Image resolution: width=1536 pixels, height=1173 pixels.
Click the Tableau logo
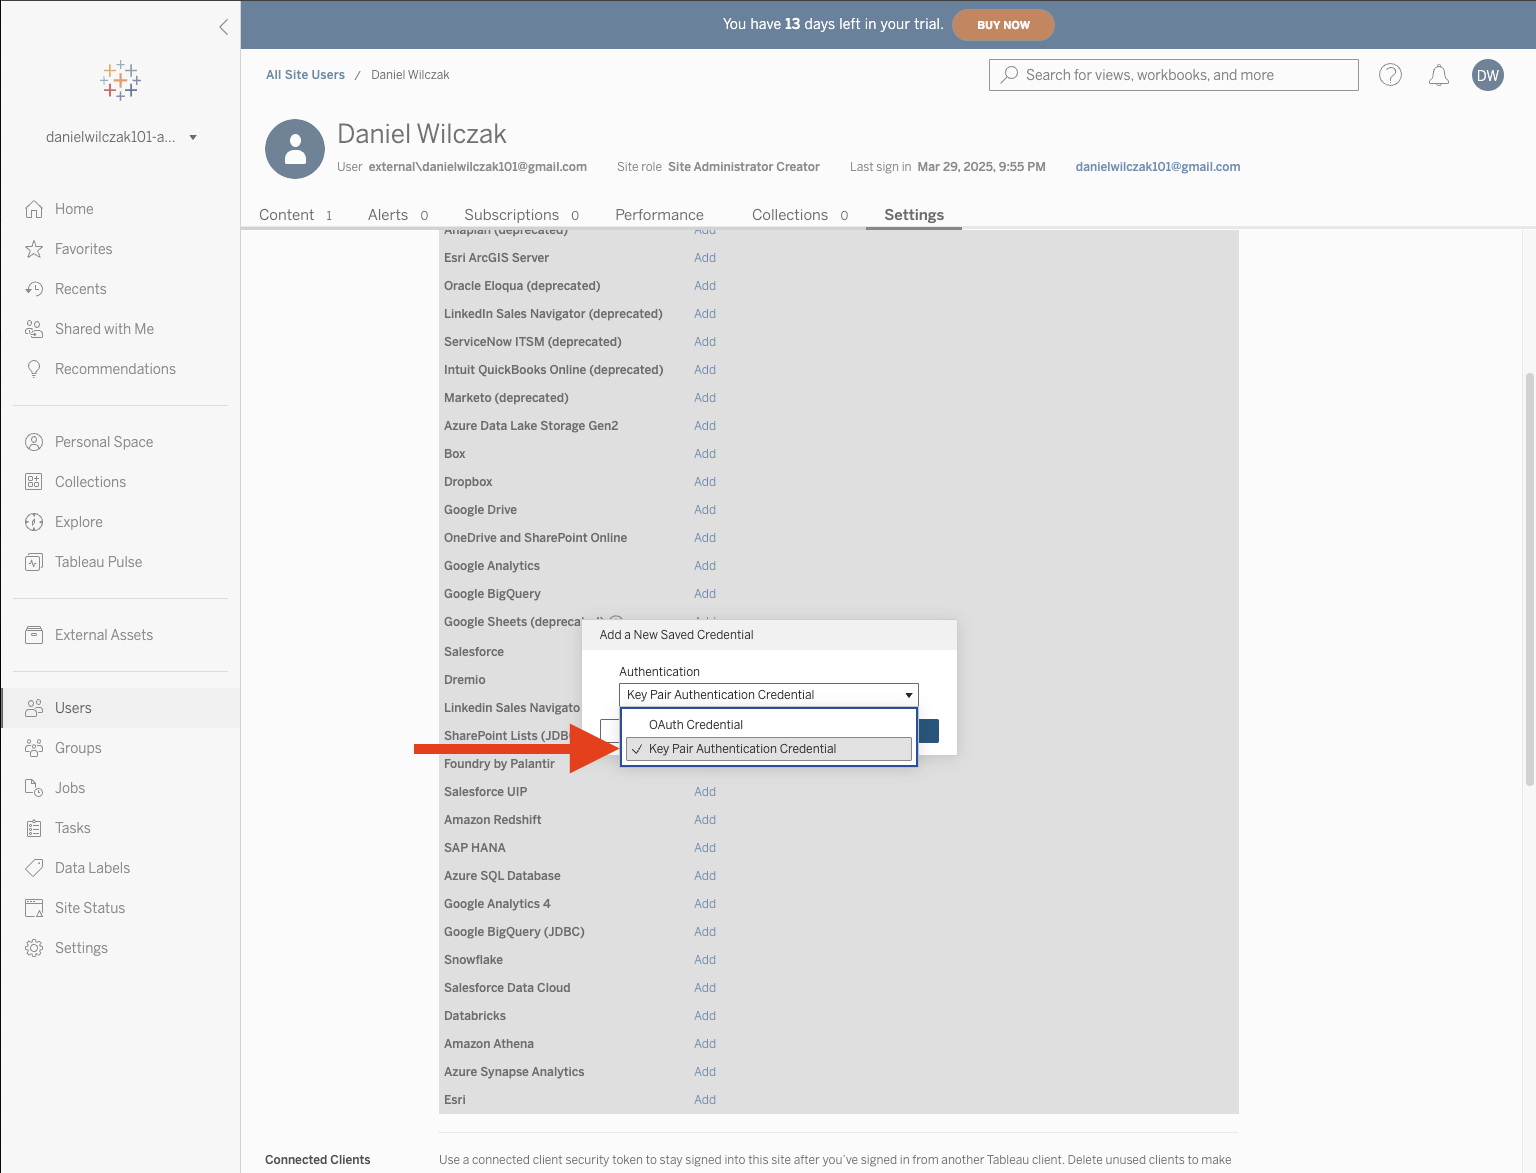120,80
